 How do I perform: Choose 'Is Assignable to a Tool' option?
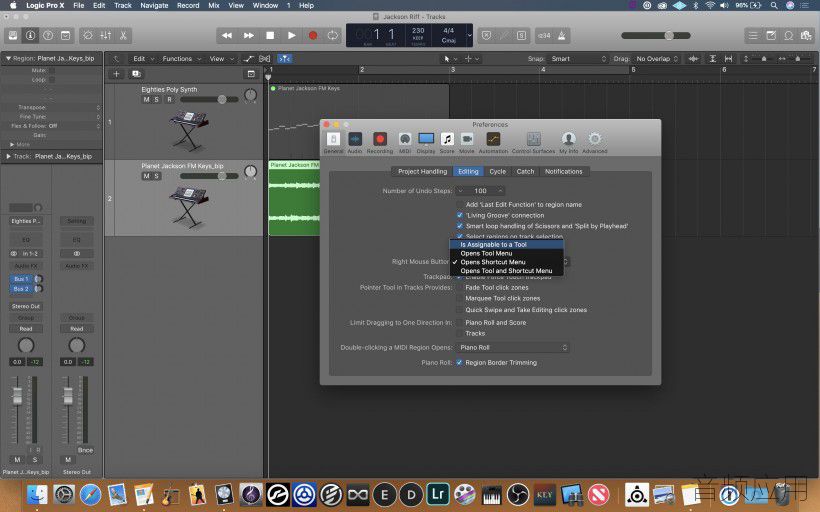click(x=507, y=244)
